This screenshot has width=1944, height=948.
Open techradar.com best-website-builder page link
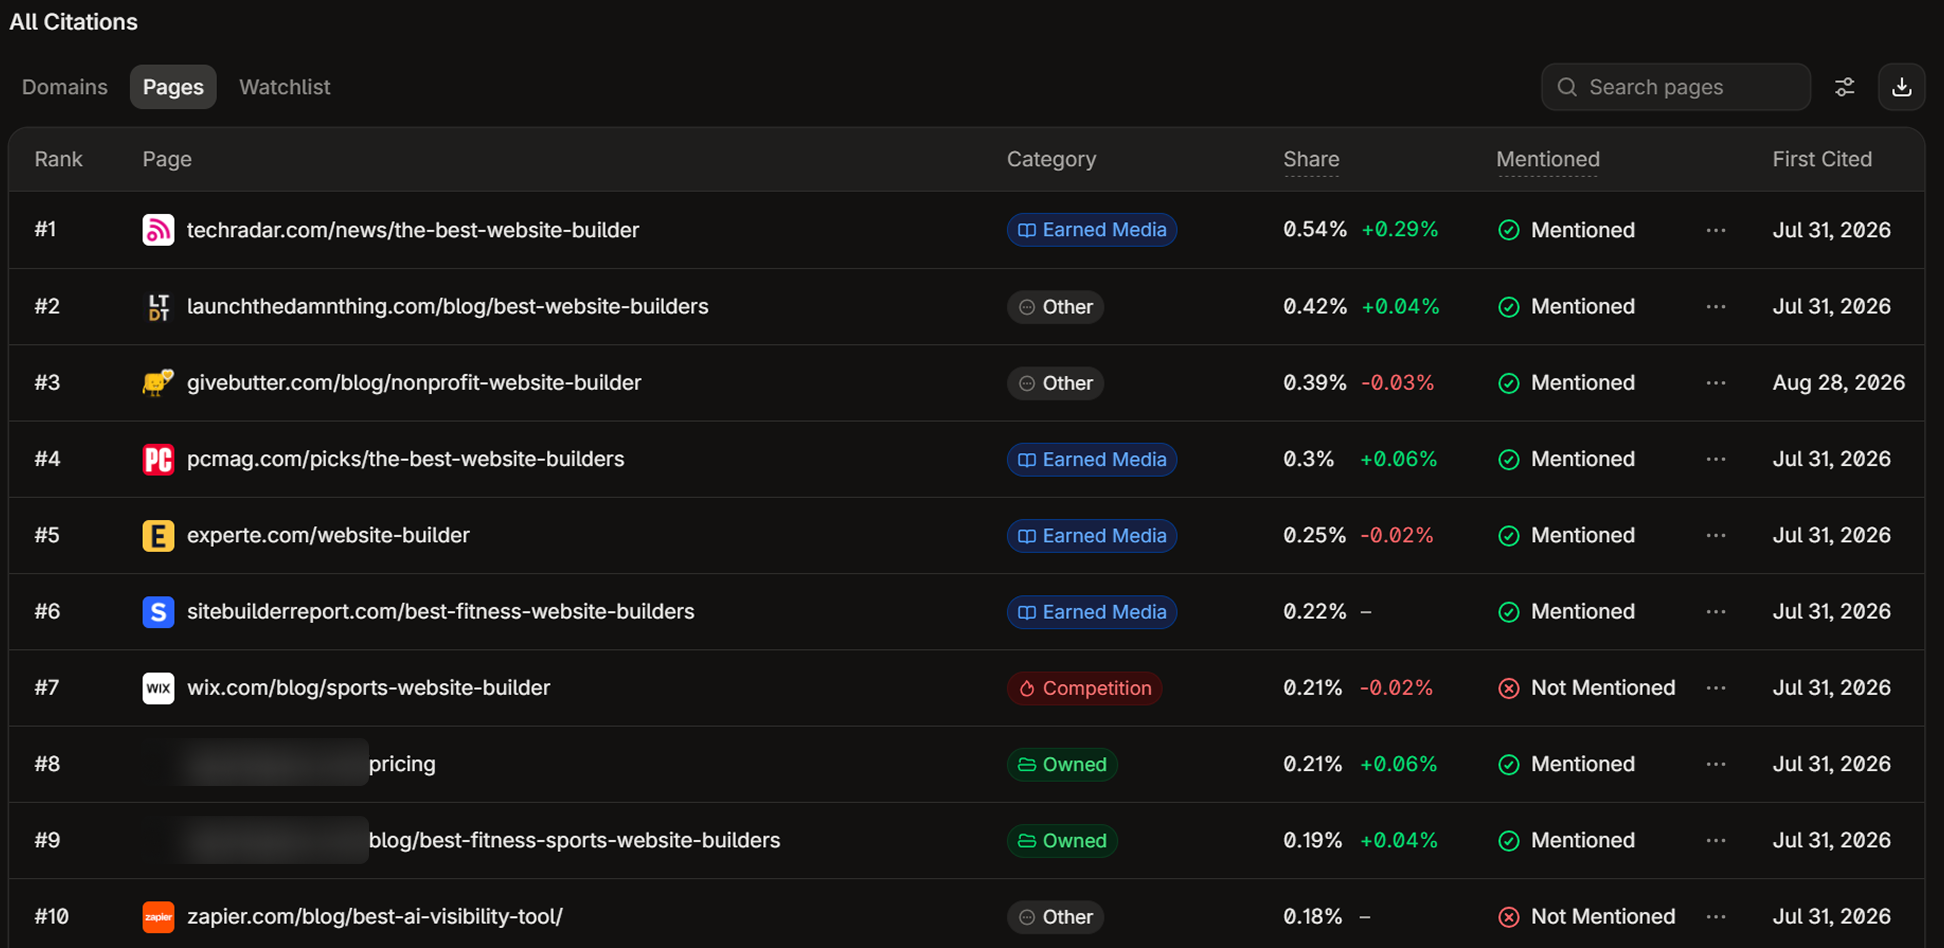click(413, 230)
